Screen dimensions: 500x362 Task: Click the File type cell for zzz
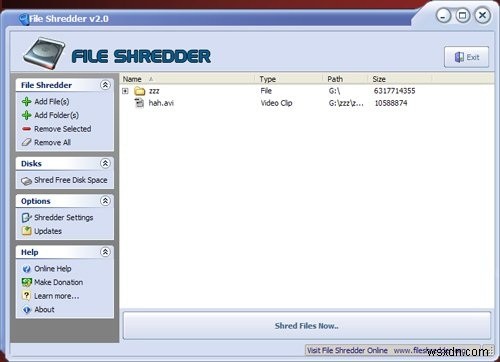(266, 91)
